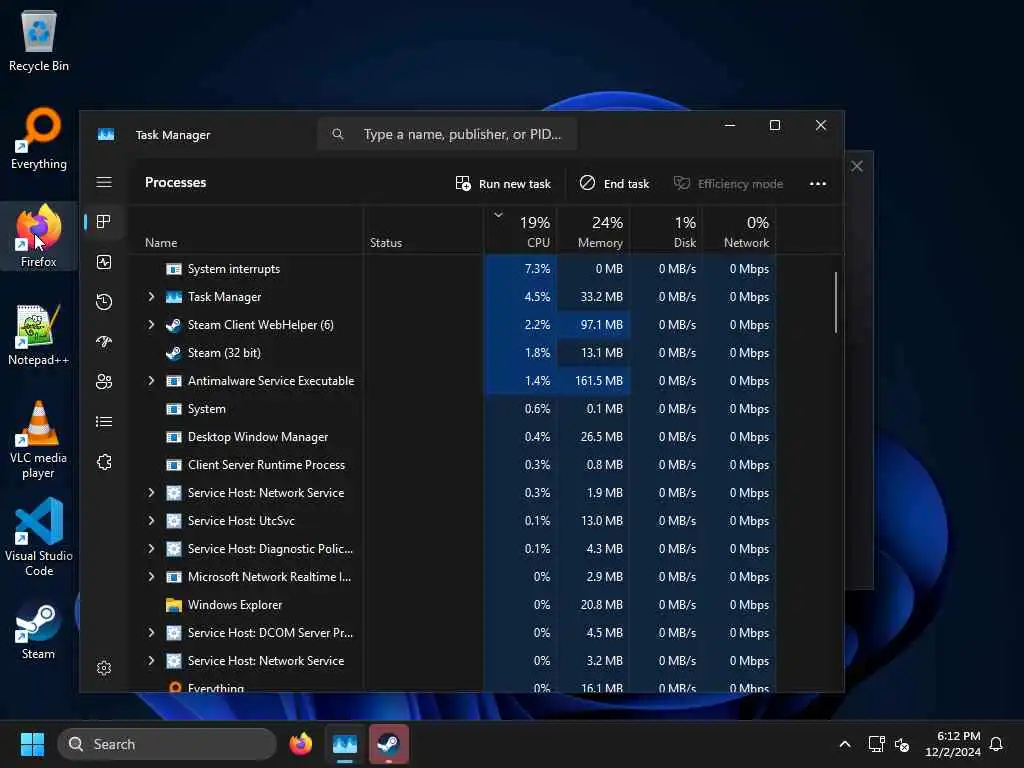This screenshot has height=768, width=1024.
Task: Expand the Task Manager process group
Action: [151, 296]
